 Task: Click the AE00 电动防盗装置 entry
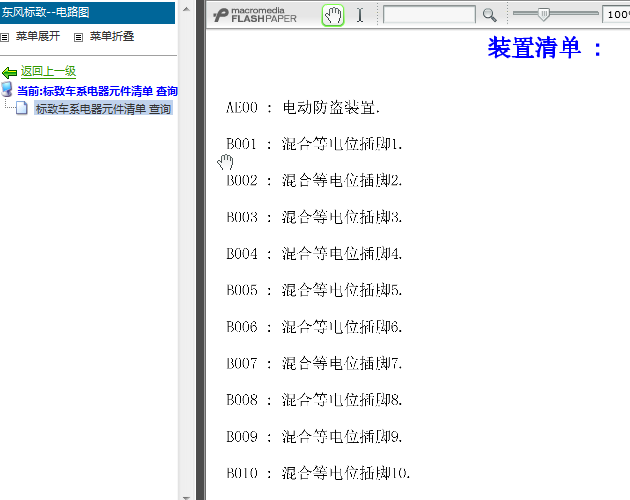pyautogui.click(x=303, y=108)
